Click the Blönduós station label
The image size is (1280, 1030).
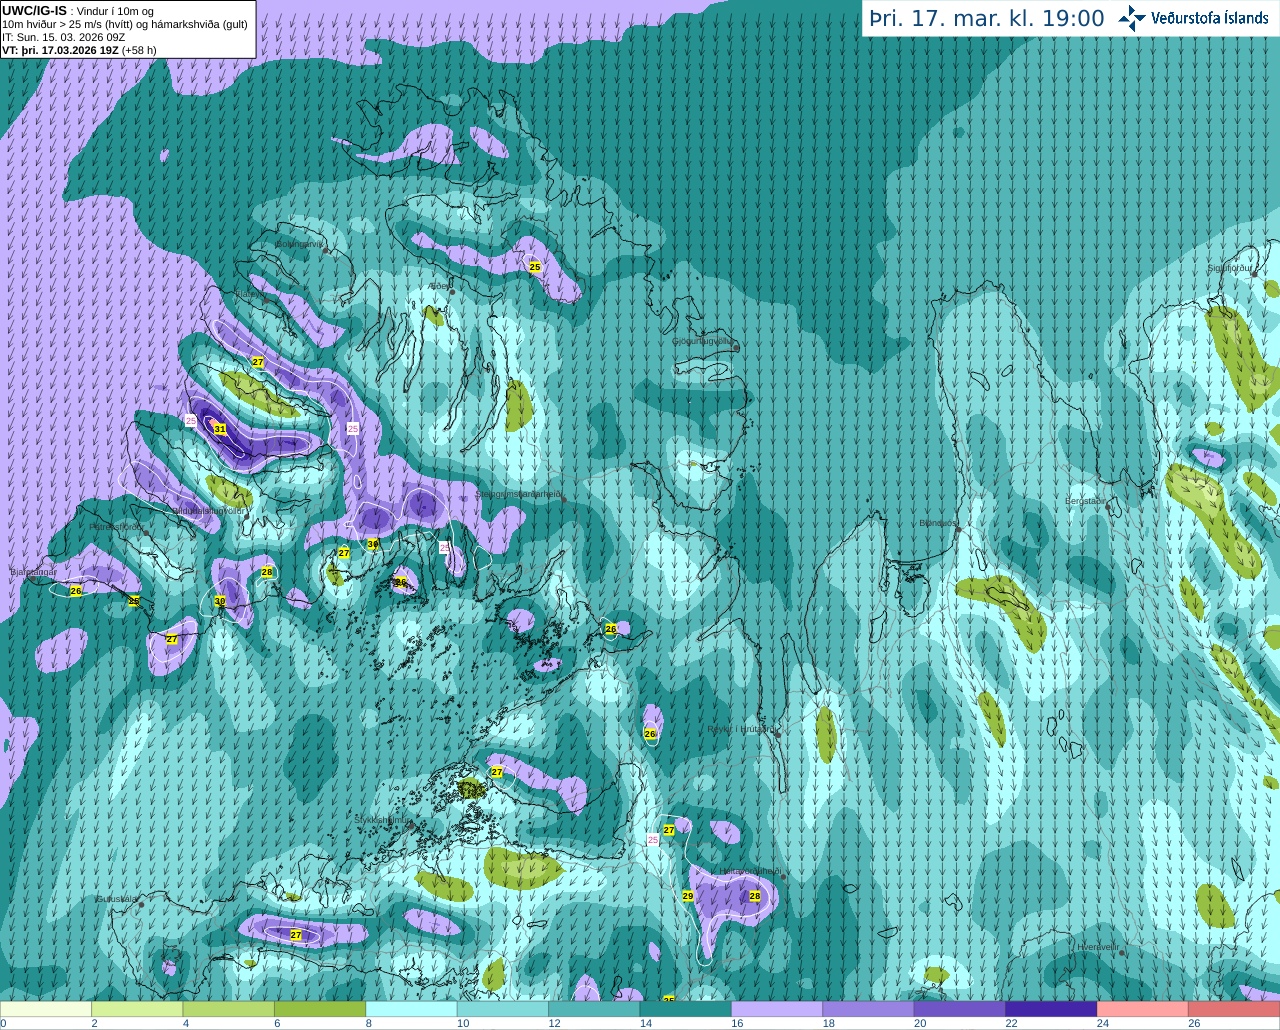tap(937, 523)
